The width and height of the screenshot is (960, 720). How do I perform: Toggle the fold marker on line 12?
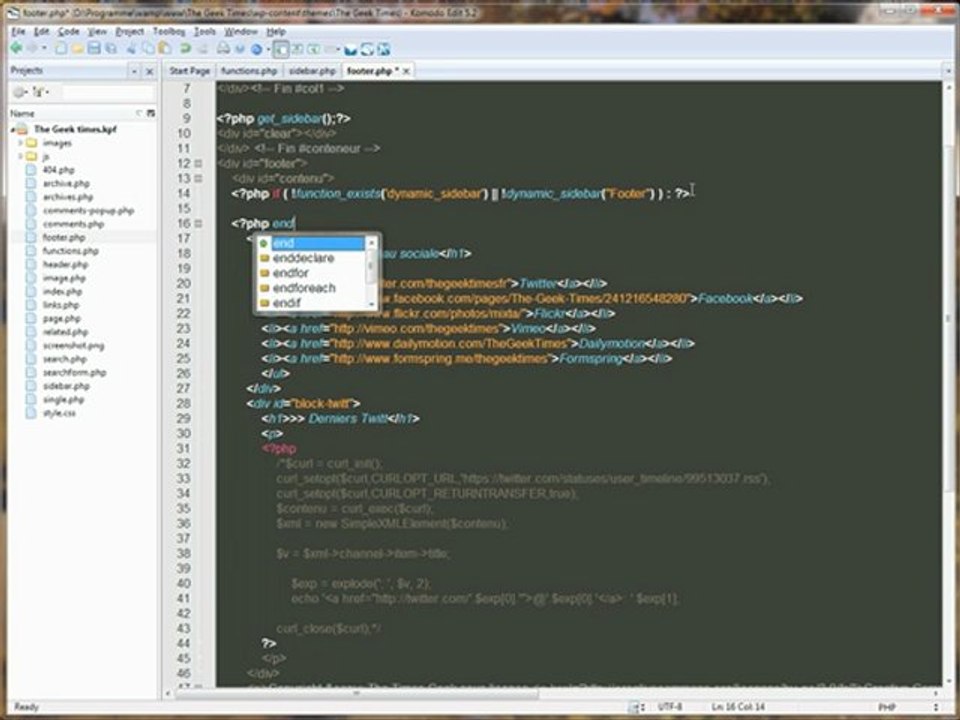click(198, 163)
